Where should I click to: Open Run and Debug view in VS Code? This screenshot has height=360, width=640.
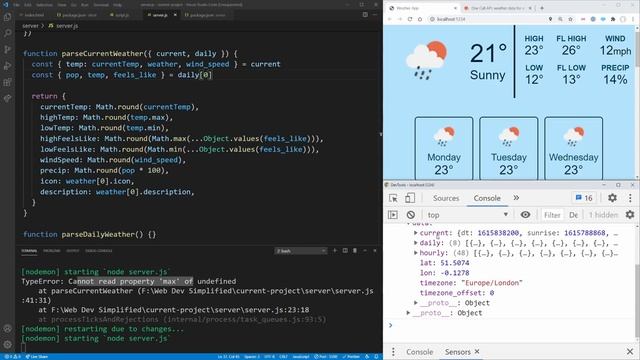click(x=7, y=66)
